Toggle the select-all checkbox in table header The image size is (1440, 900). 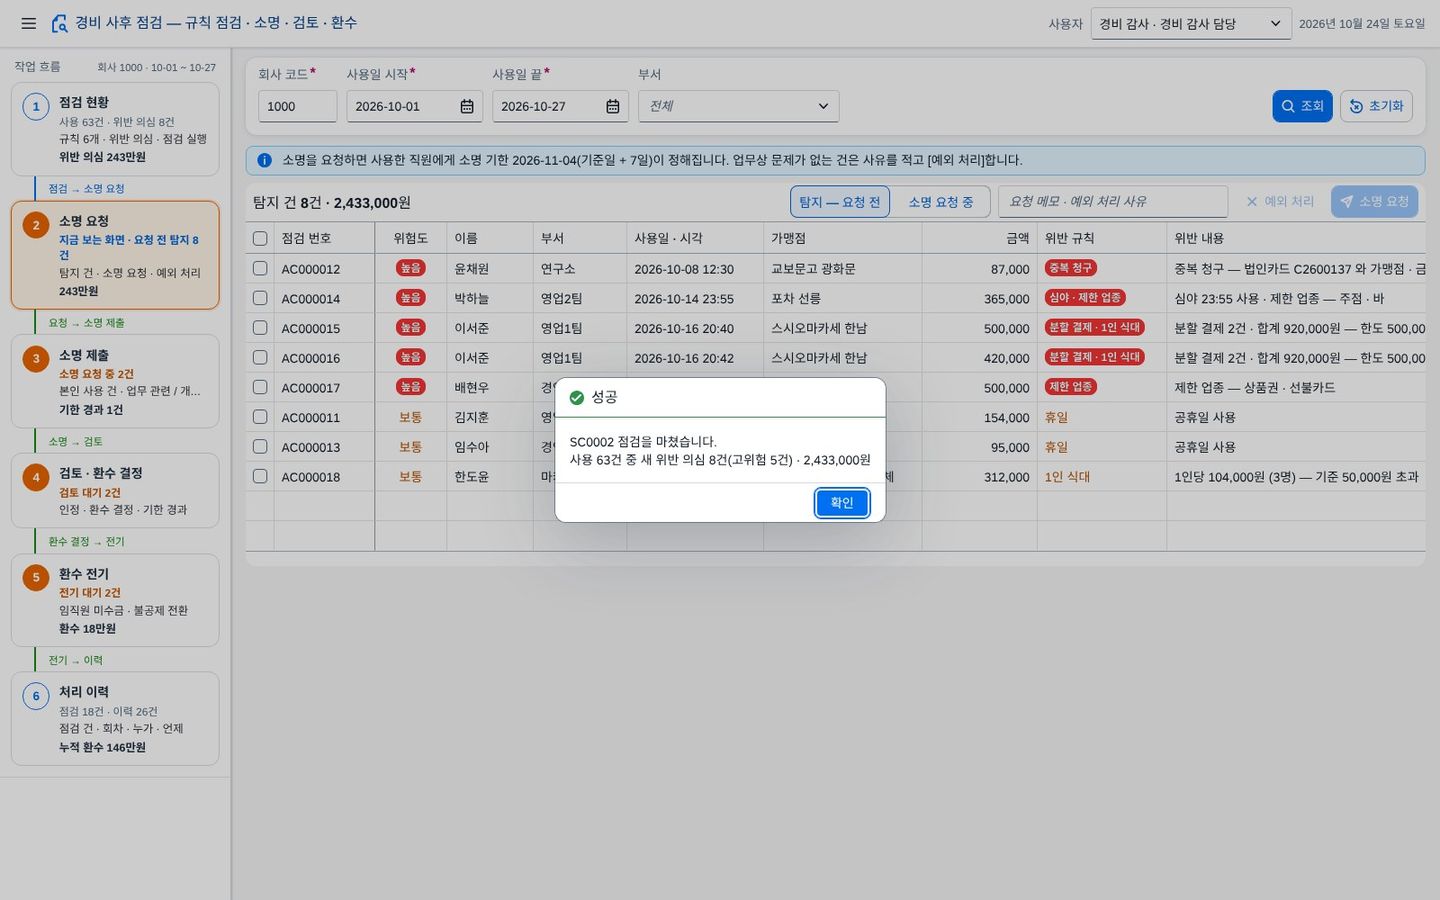[x=260, y=238]
